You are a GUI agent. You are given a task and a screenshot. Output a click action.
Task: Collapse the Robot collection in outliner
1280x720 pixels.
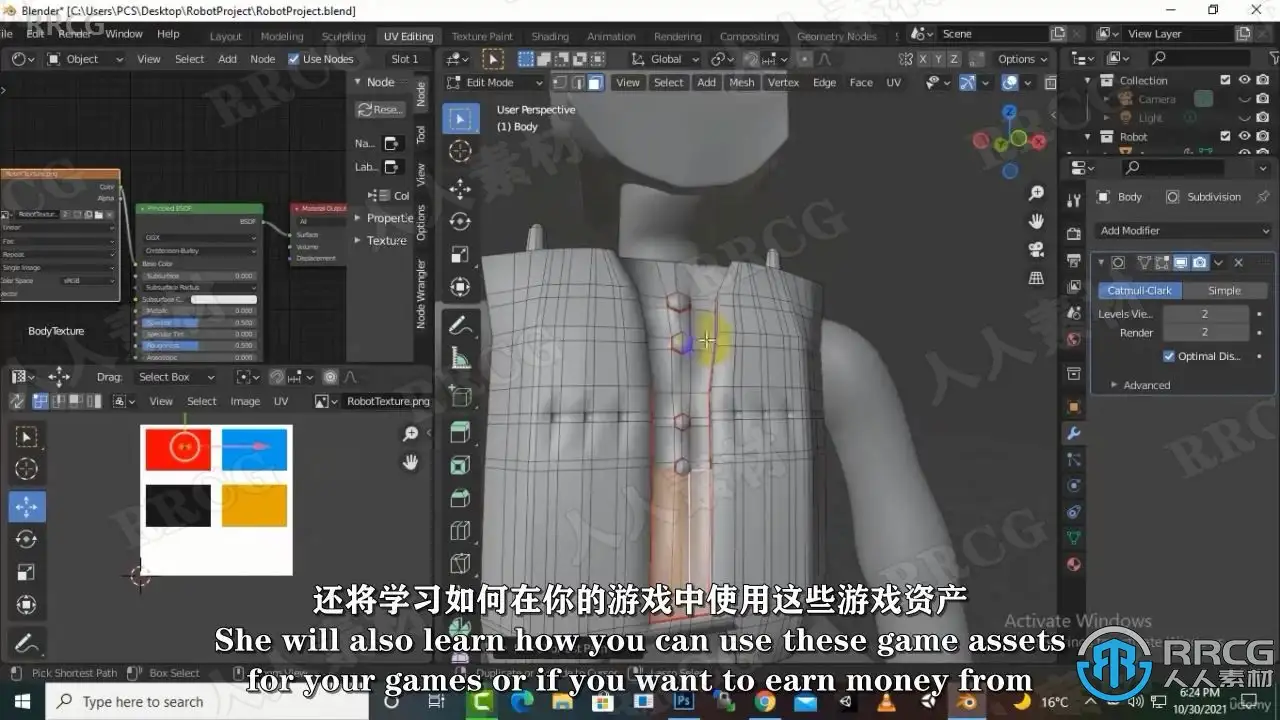pyautogui.click(x=1089, y=136)
